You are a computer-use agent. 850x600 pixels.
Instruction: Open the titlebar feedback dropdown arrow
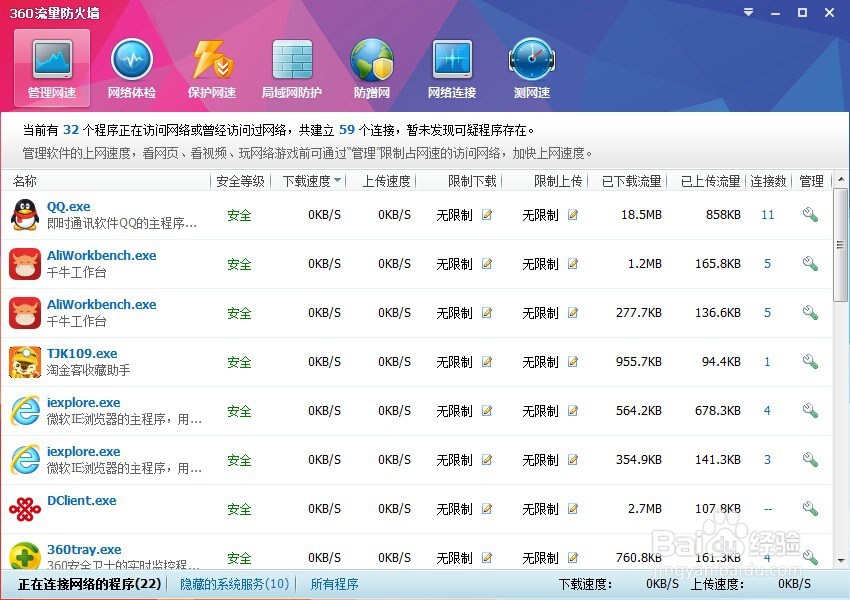point(747,13)
